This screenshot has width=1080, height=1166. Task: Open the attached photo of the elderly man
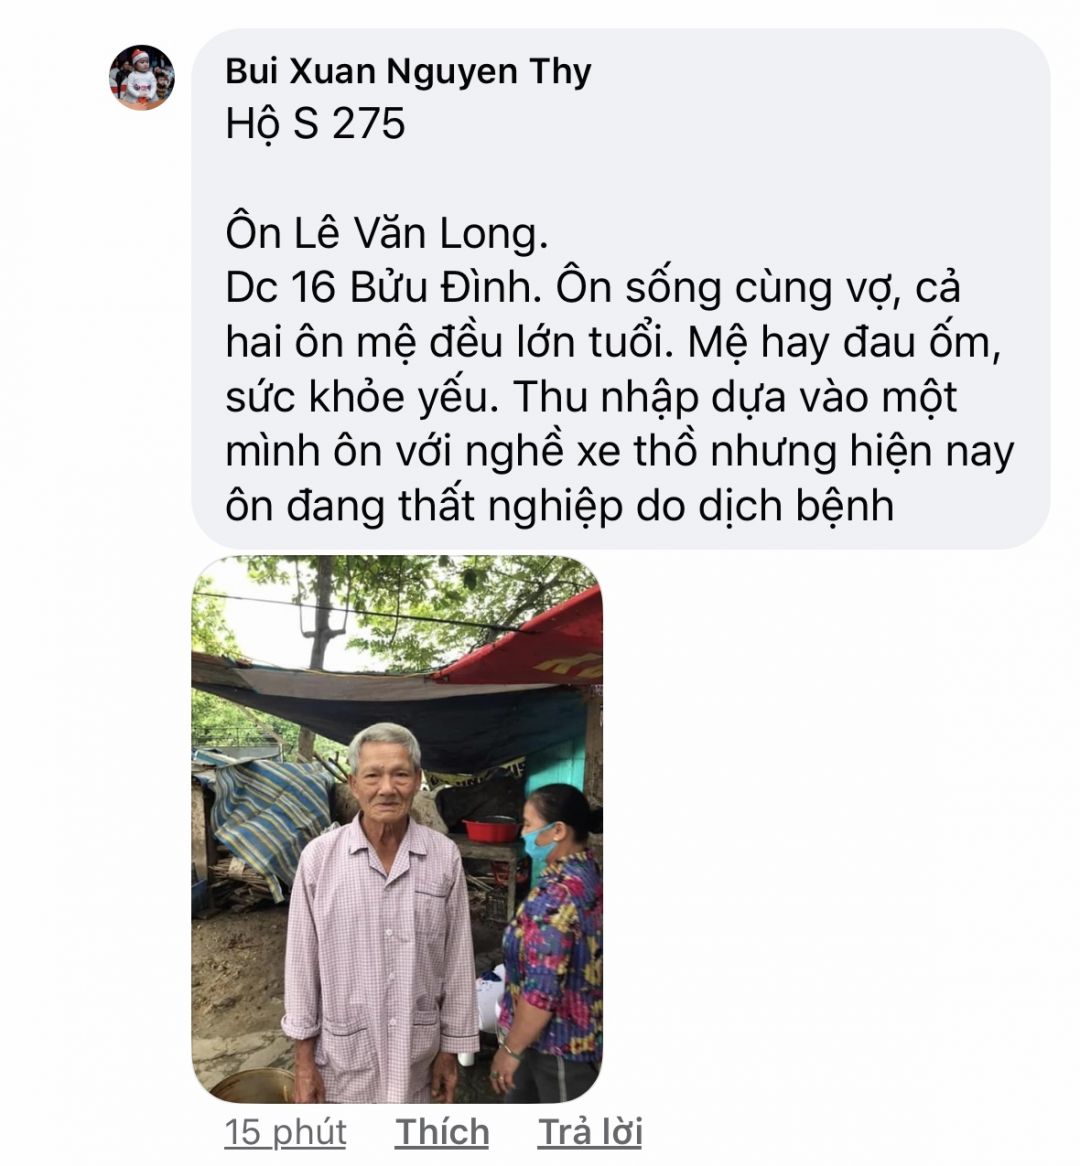(x=397, y=829)
